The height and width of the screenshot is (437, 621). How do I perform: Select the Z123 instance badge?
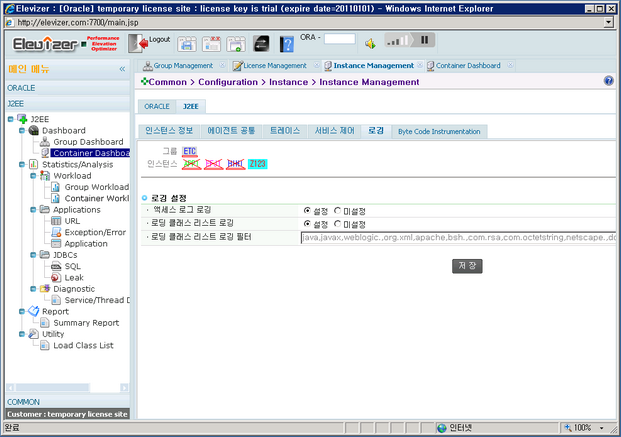[257, 164]
